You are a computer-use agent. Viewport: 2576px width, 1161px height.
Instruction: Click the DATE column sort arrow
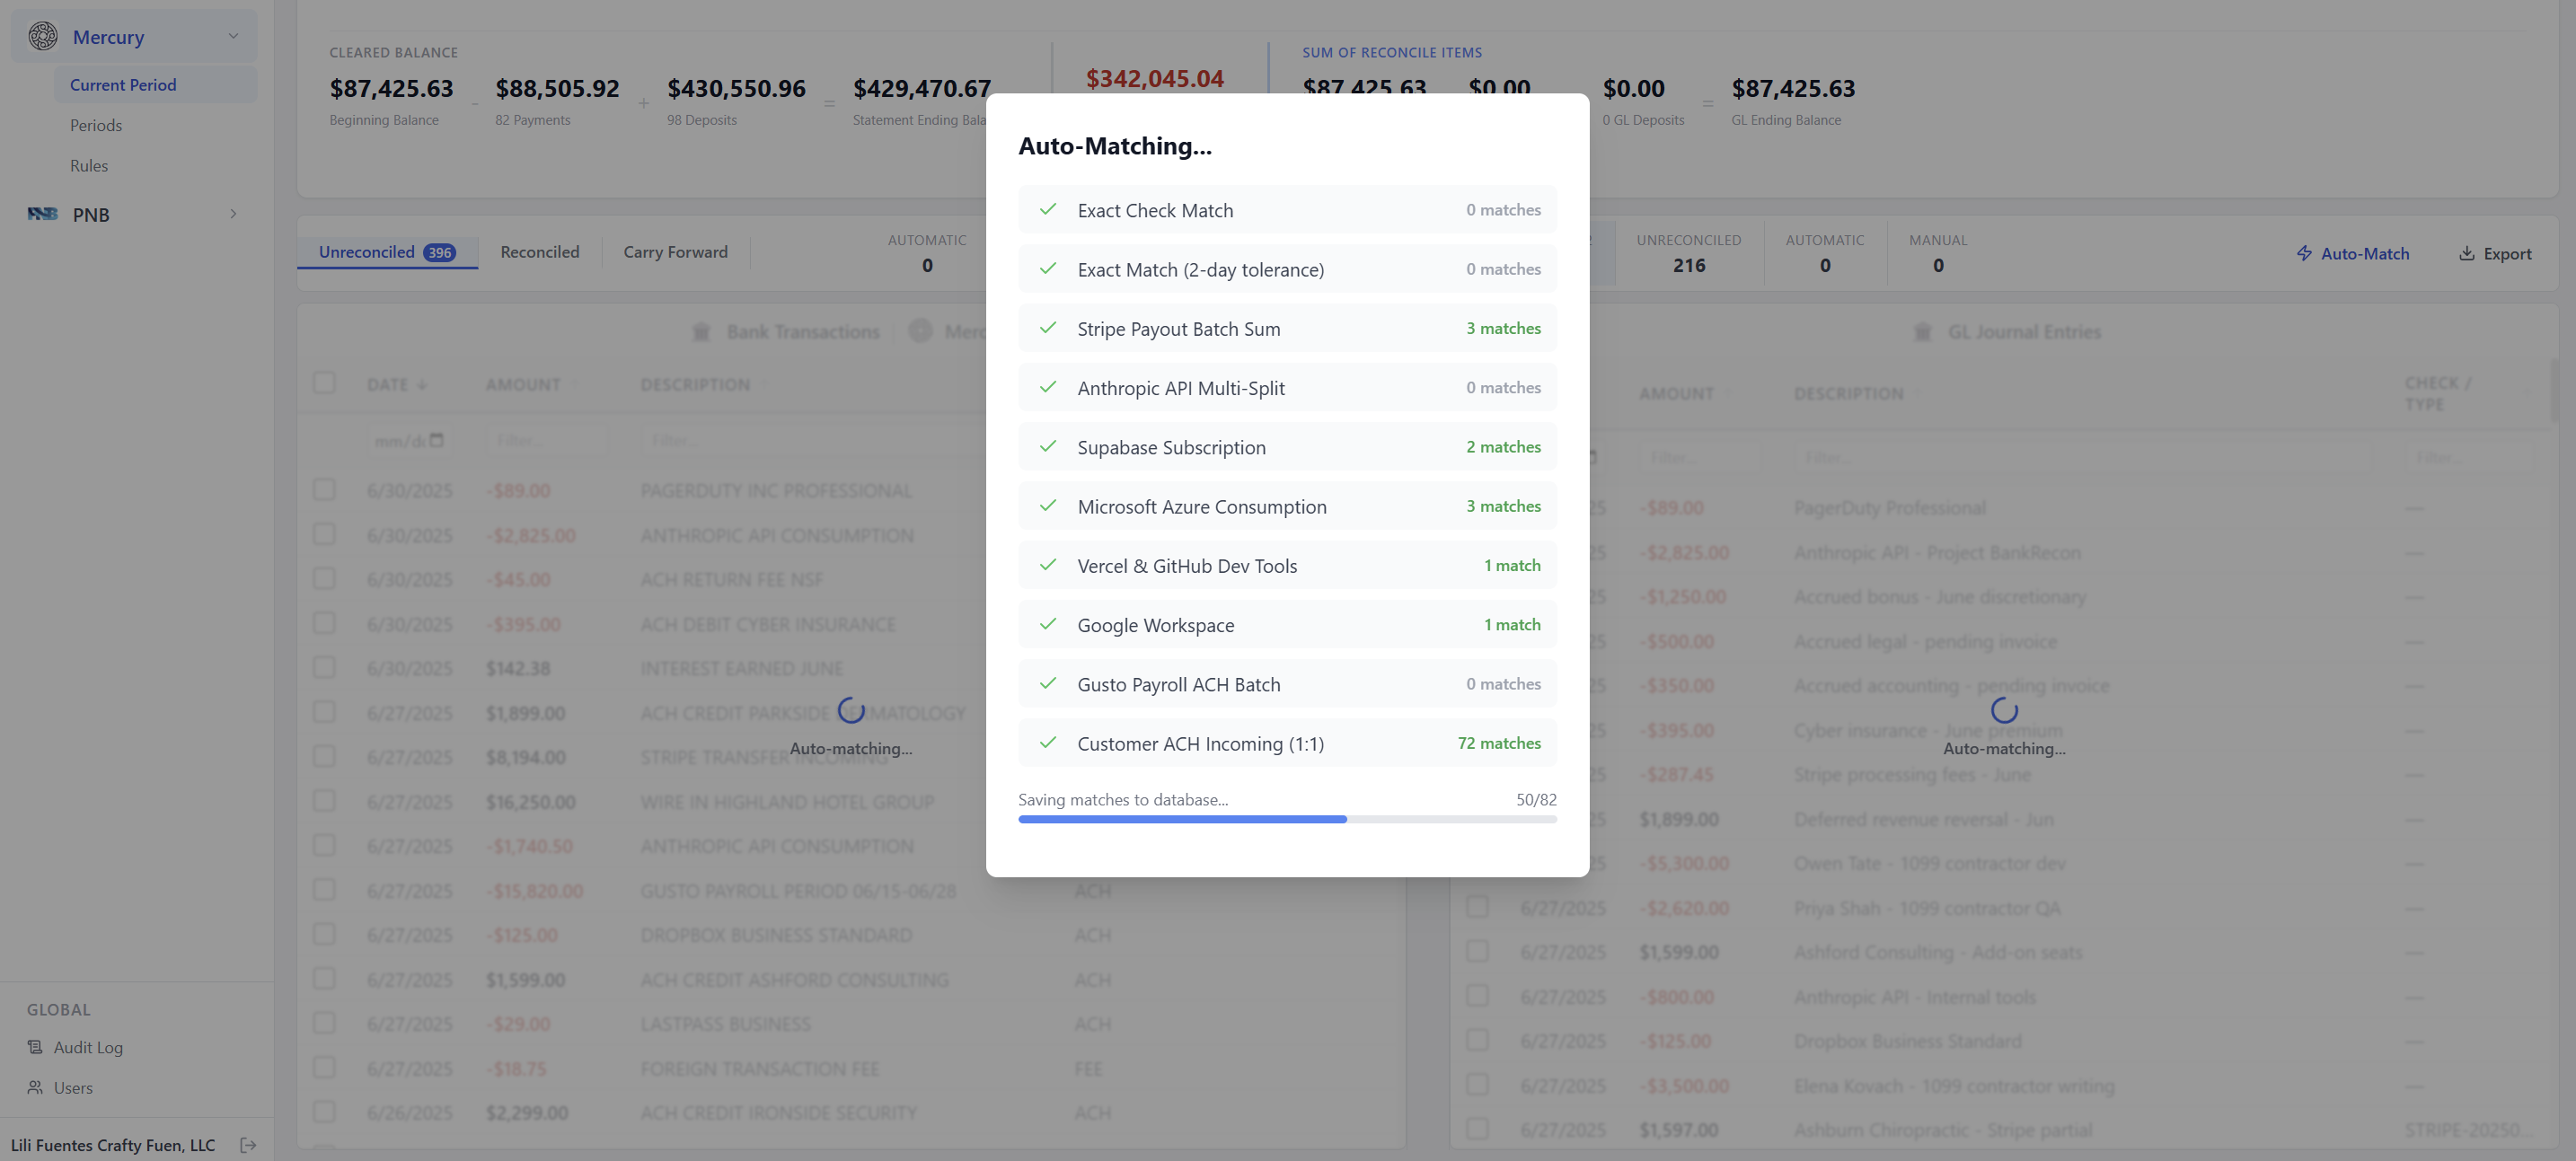click(421, 385)
